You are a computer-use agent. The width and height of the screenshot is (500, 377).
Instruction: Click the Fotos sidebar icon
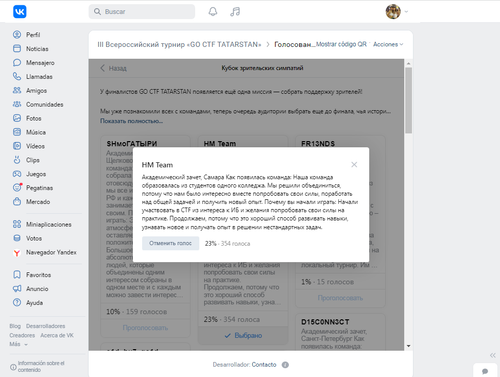[x=17, y=118]
